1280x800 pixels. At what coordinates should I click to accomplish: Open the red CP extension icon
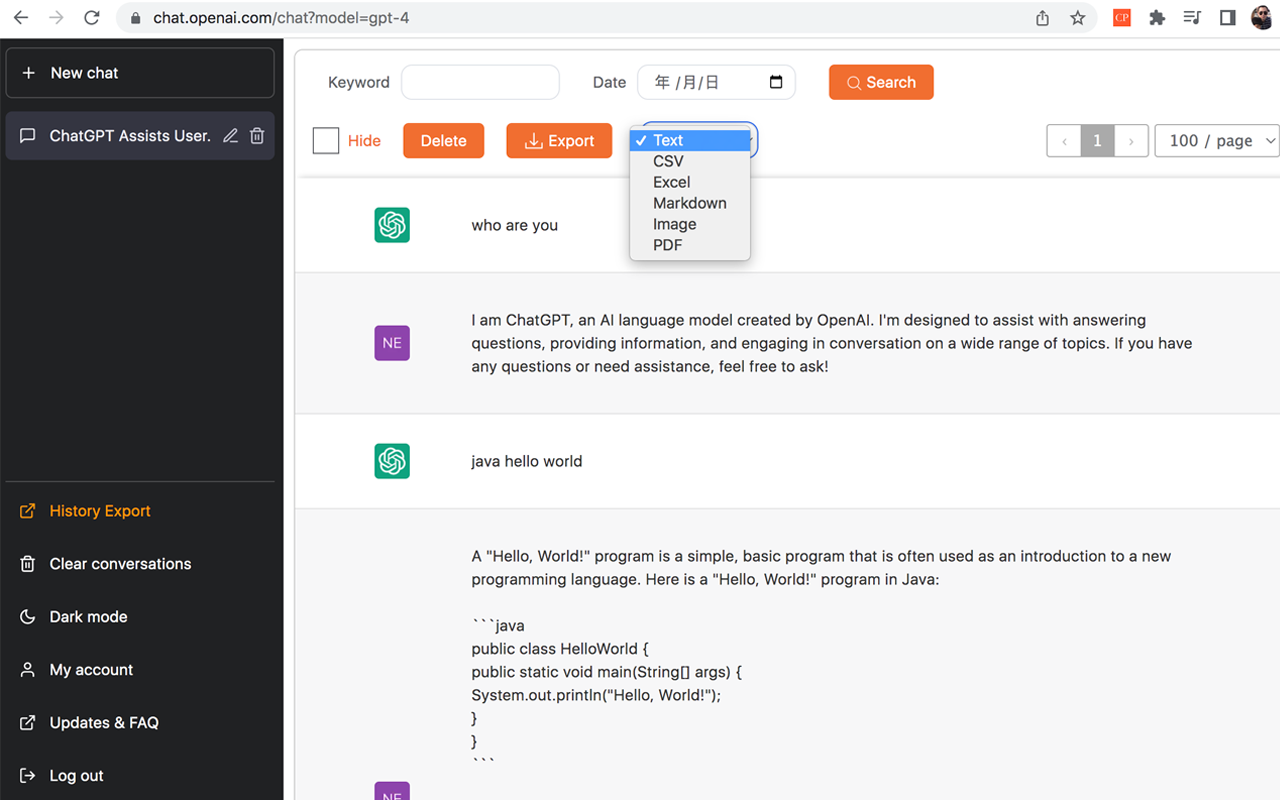[x=1122, y=18]
